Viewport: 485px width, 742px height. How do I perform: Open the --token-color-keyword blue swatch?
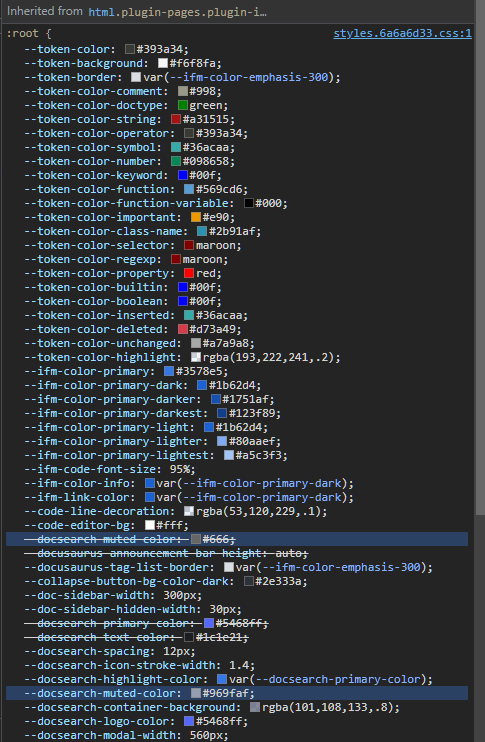pos(183,175)
